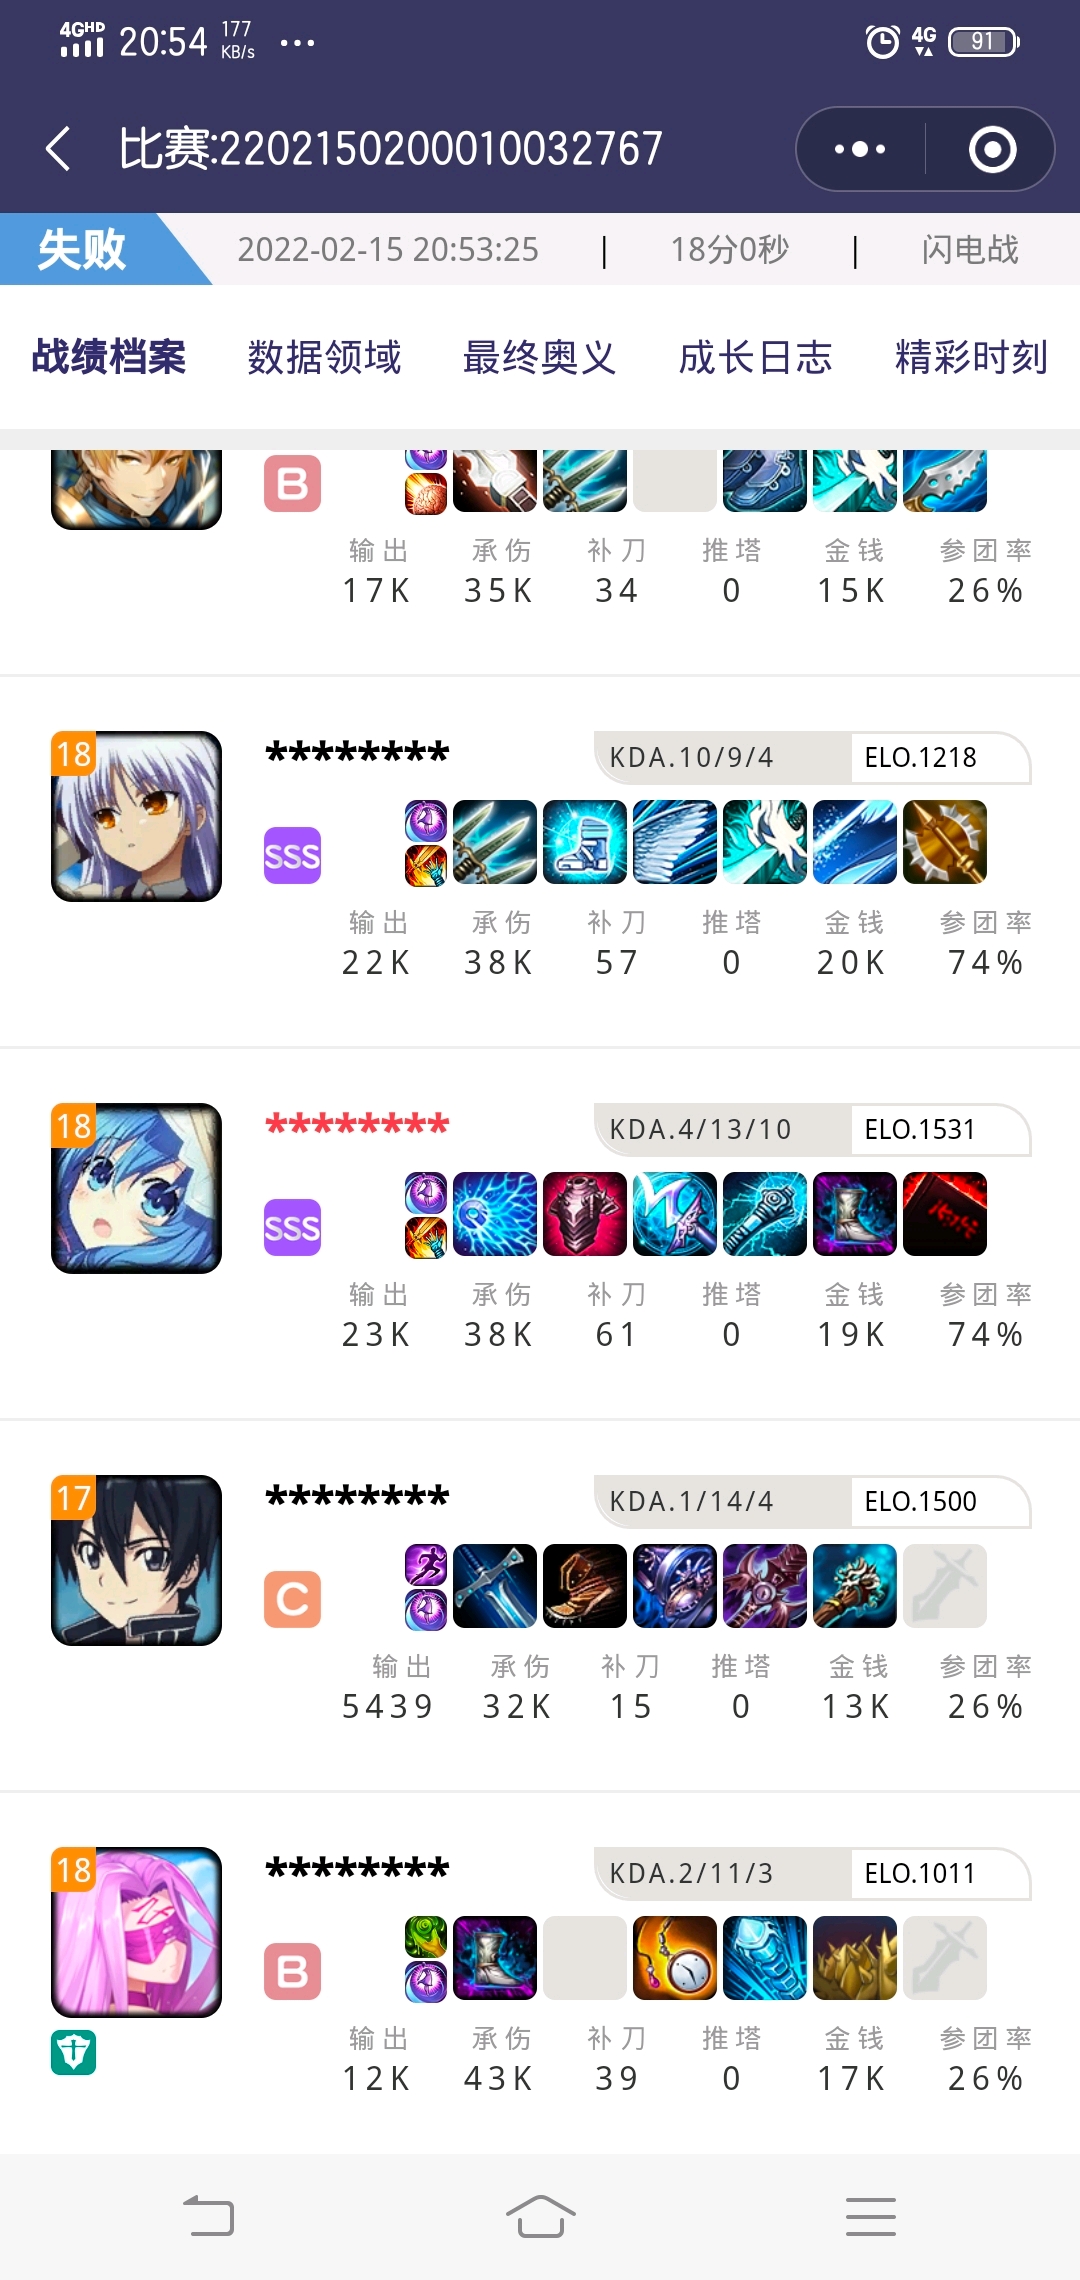Tap the orange C rating badge
Viewport: 1080px width, 2280px height.
point(292,1599)
